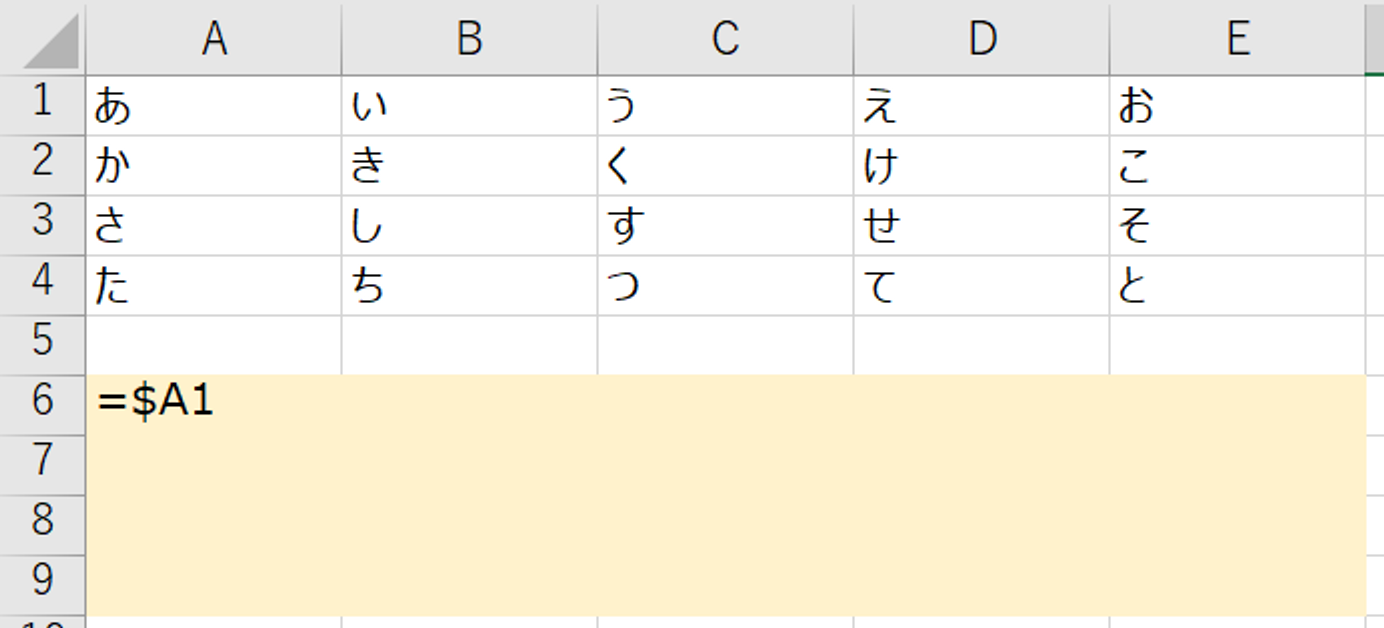
Task: Click cell containing す
Action: tap(725, 225)
